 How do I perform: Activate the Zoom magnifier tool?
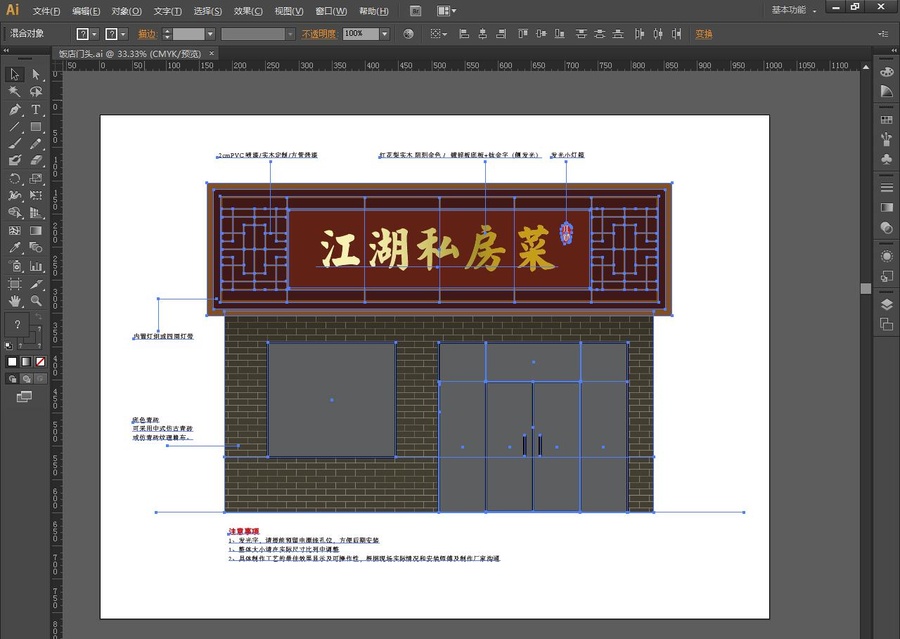[x=36, y=300]
